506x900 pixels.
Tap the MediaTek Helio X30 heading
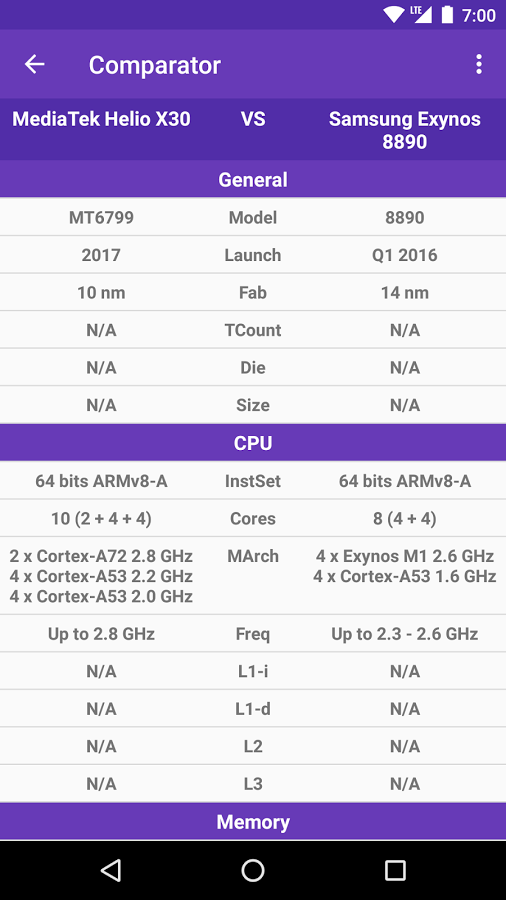(x=102, y=119)
